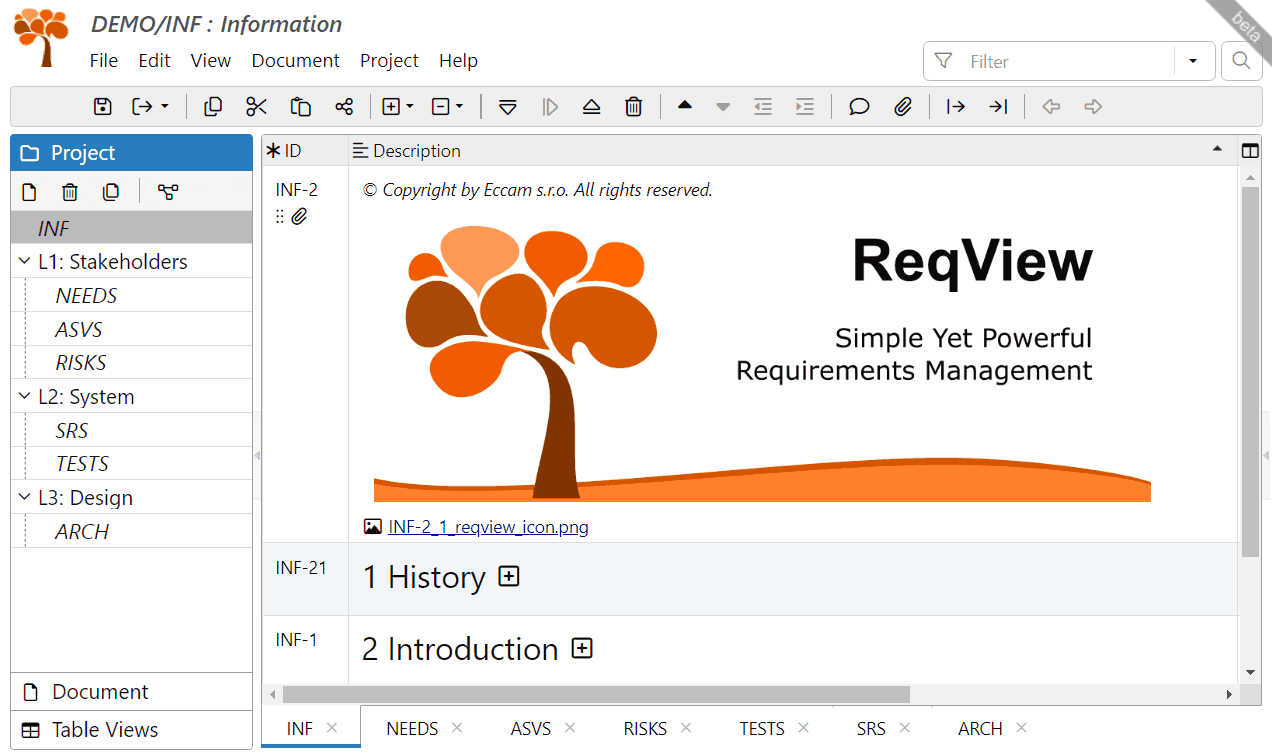The width and height of the screenshot is (1272, 754).
Task: Click the add child object icon
Action: 550,106
